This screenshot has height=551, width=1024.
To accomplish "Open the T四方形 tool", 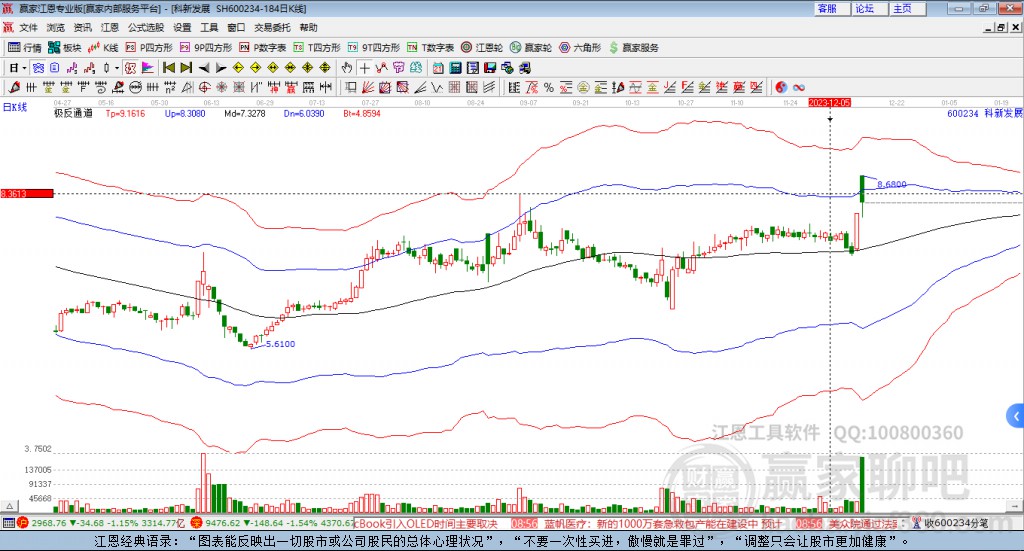I will pyautogui.click(x=317, y=48).
